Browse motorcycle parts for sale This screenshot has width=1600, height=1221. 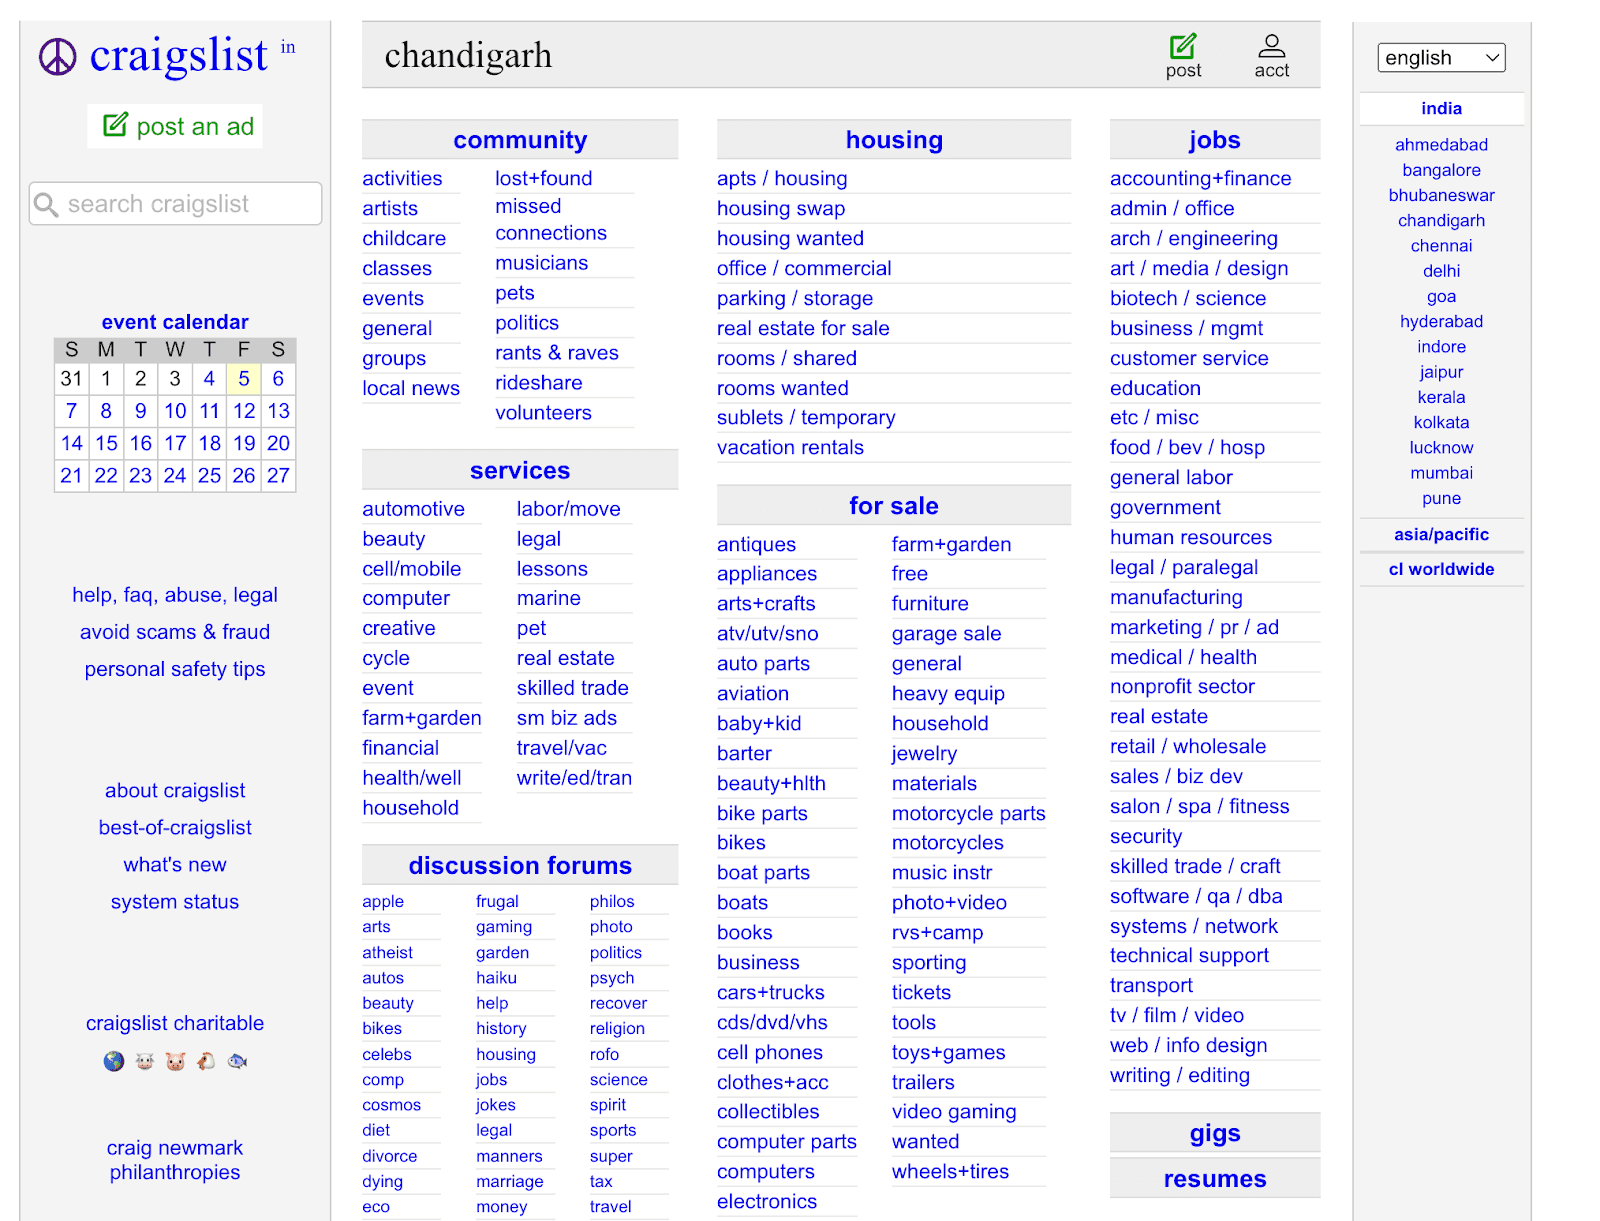tap(969, 813)
